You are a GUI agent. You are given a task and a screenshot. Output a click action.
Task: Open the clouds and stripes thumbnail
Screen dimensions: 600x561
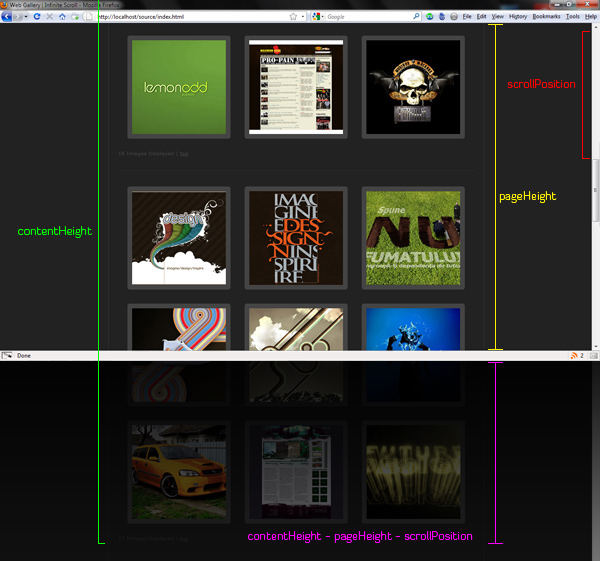pyautogui.click(x=296, y=328)
